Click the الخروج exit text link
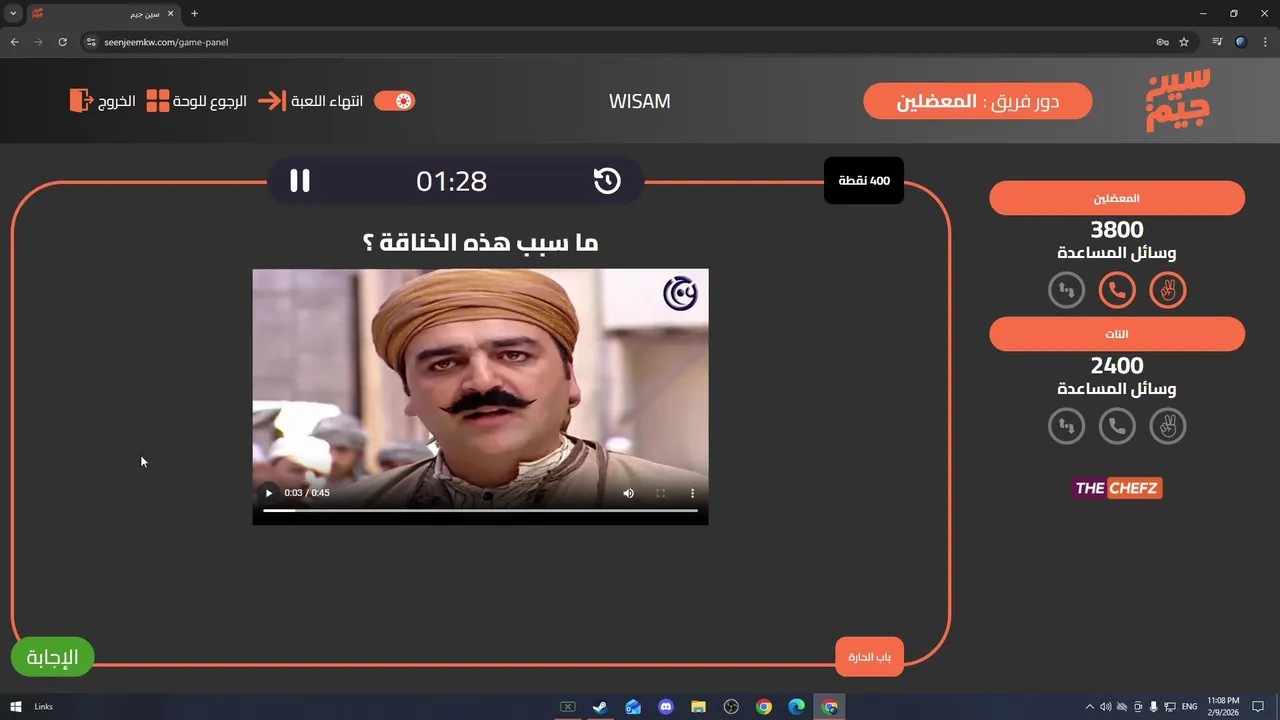This screenshot has width=1280, height=720. 117,102
